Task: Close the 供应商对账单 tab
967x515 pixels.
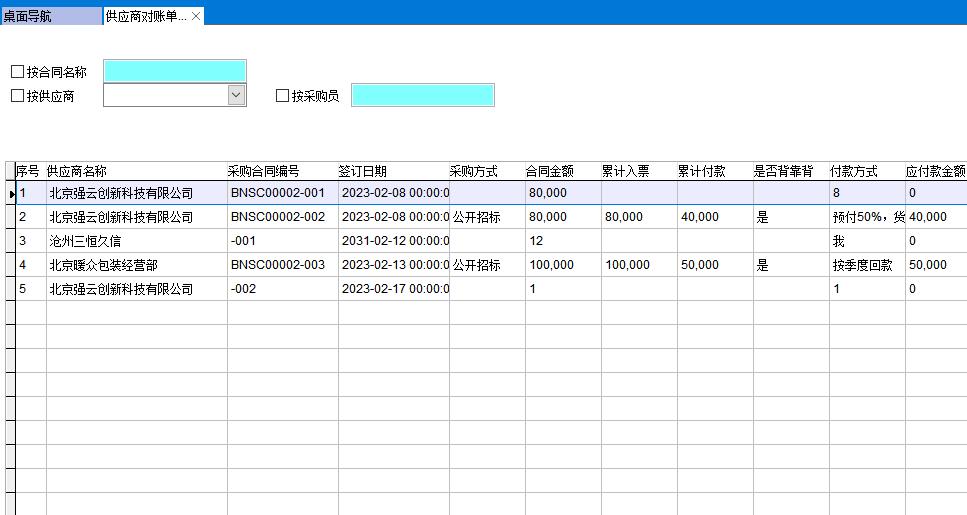Action: 197,17
